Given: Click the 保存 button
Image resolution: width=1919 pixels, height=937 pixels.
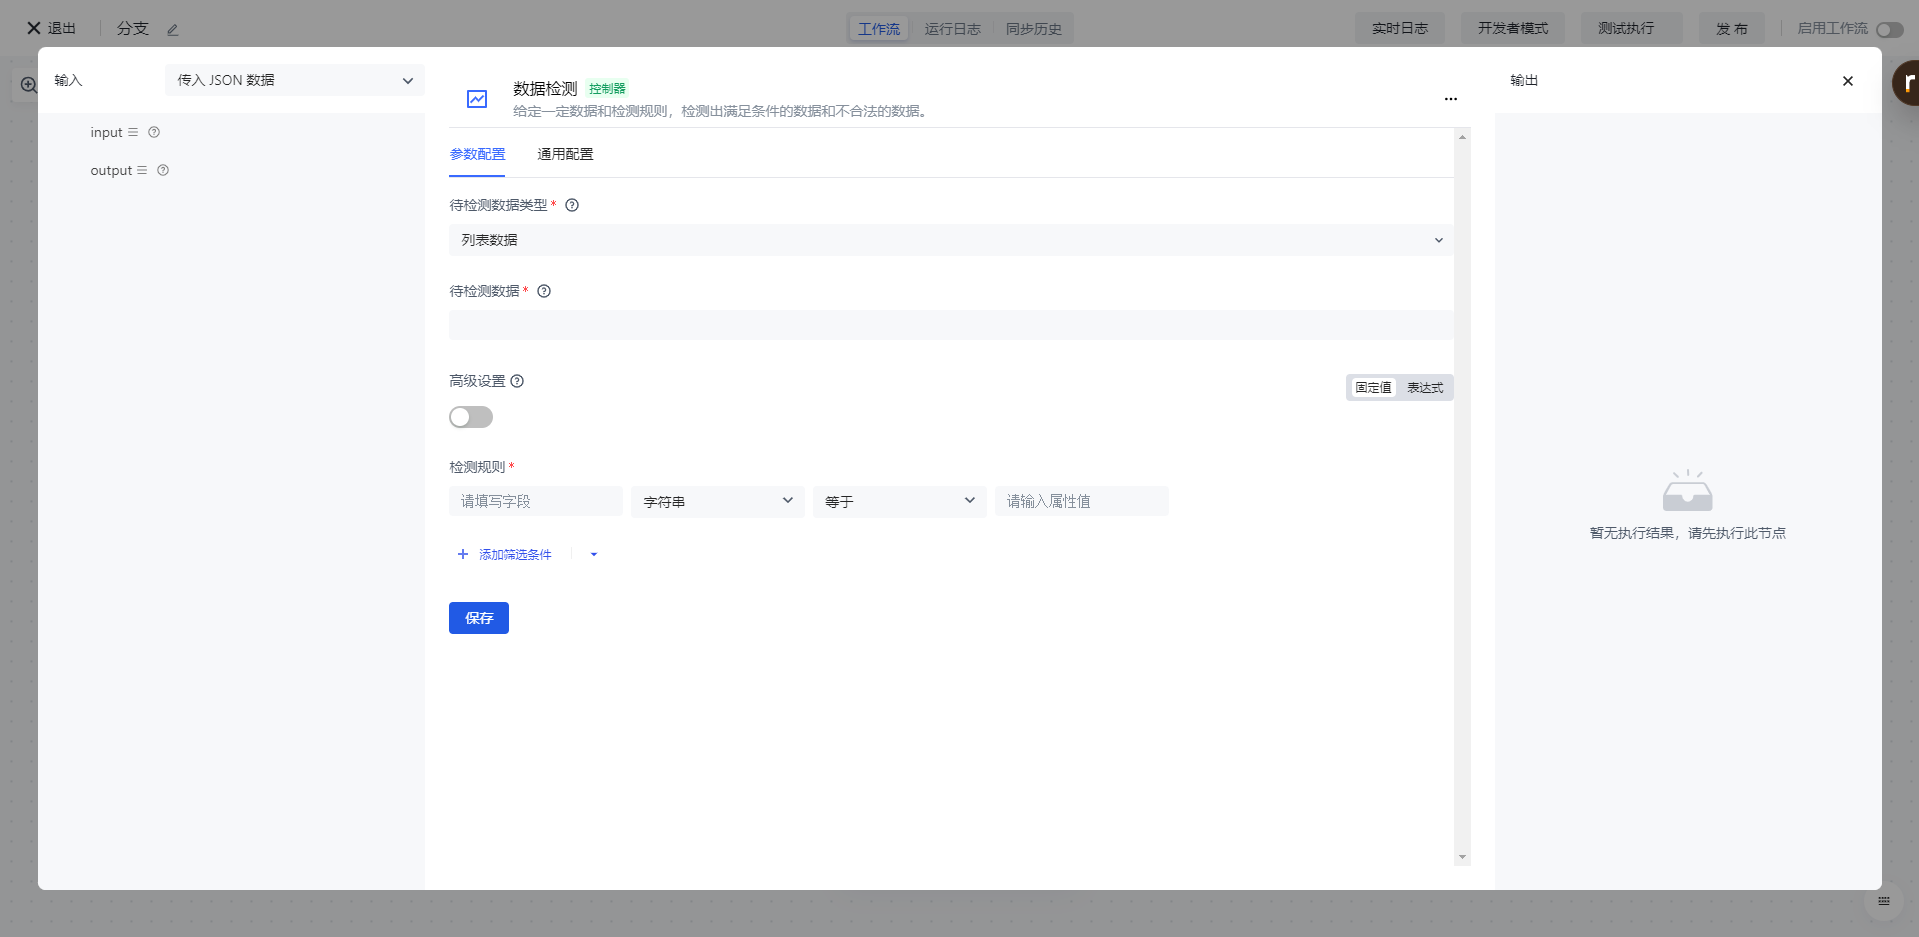Looking at the screenshot, I should 478,618.
